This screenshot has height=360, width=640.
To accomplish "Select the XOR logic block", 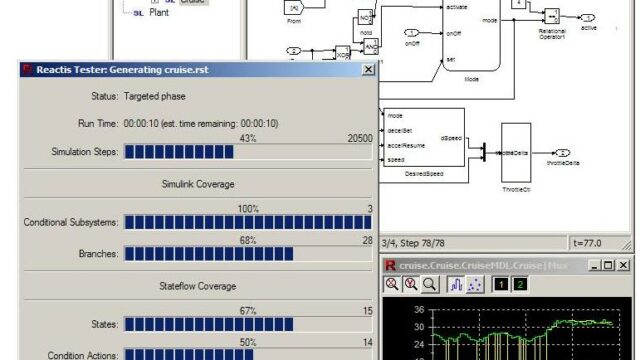I will [342, 53].
